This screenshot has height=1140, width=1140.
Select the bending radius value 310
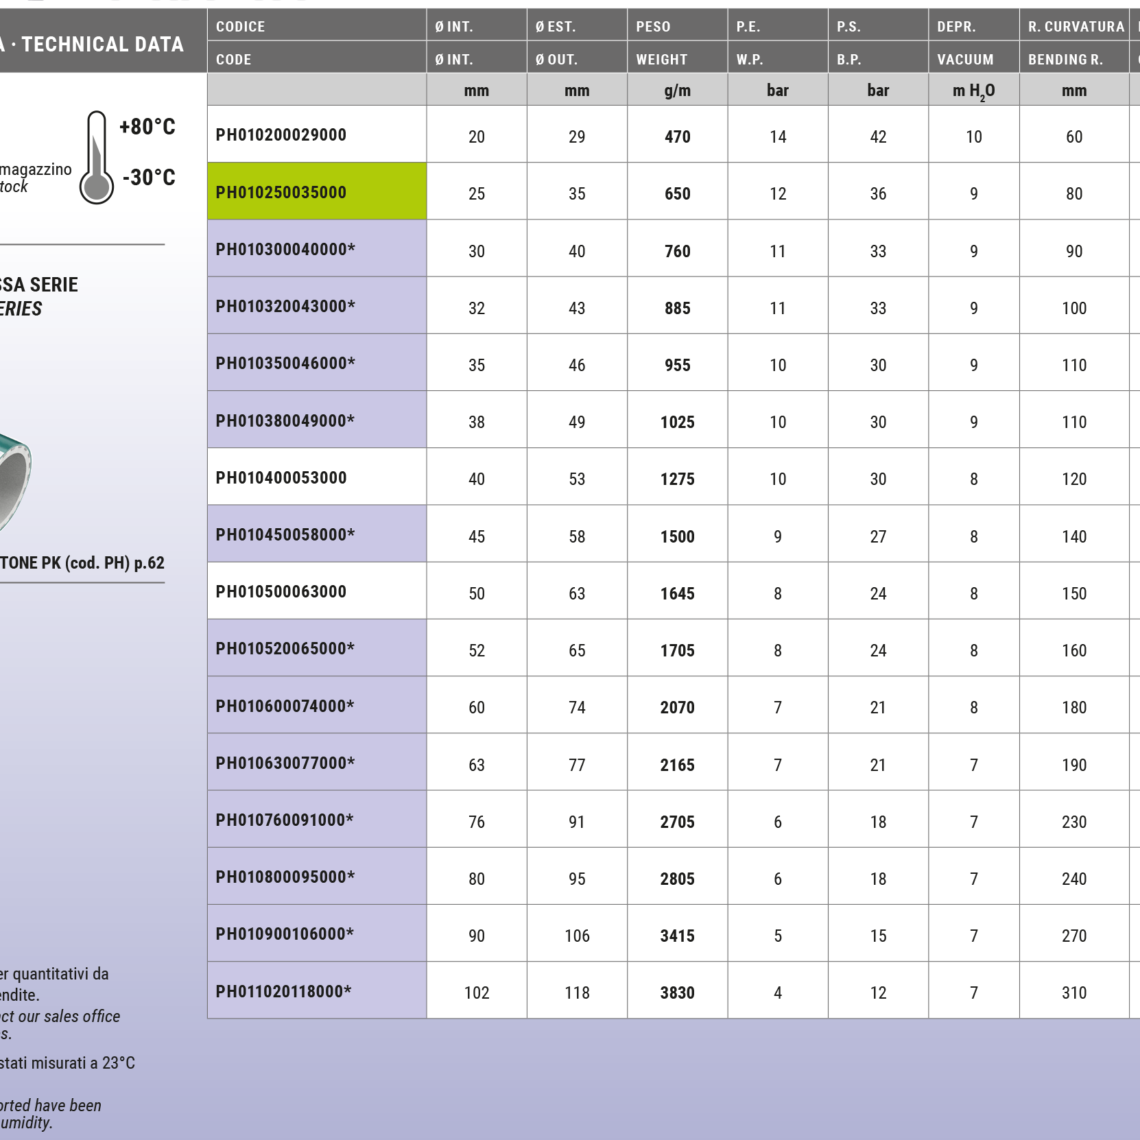click(1074, 993)
